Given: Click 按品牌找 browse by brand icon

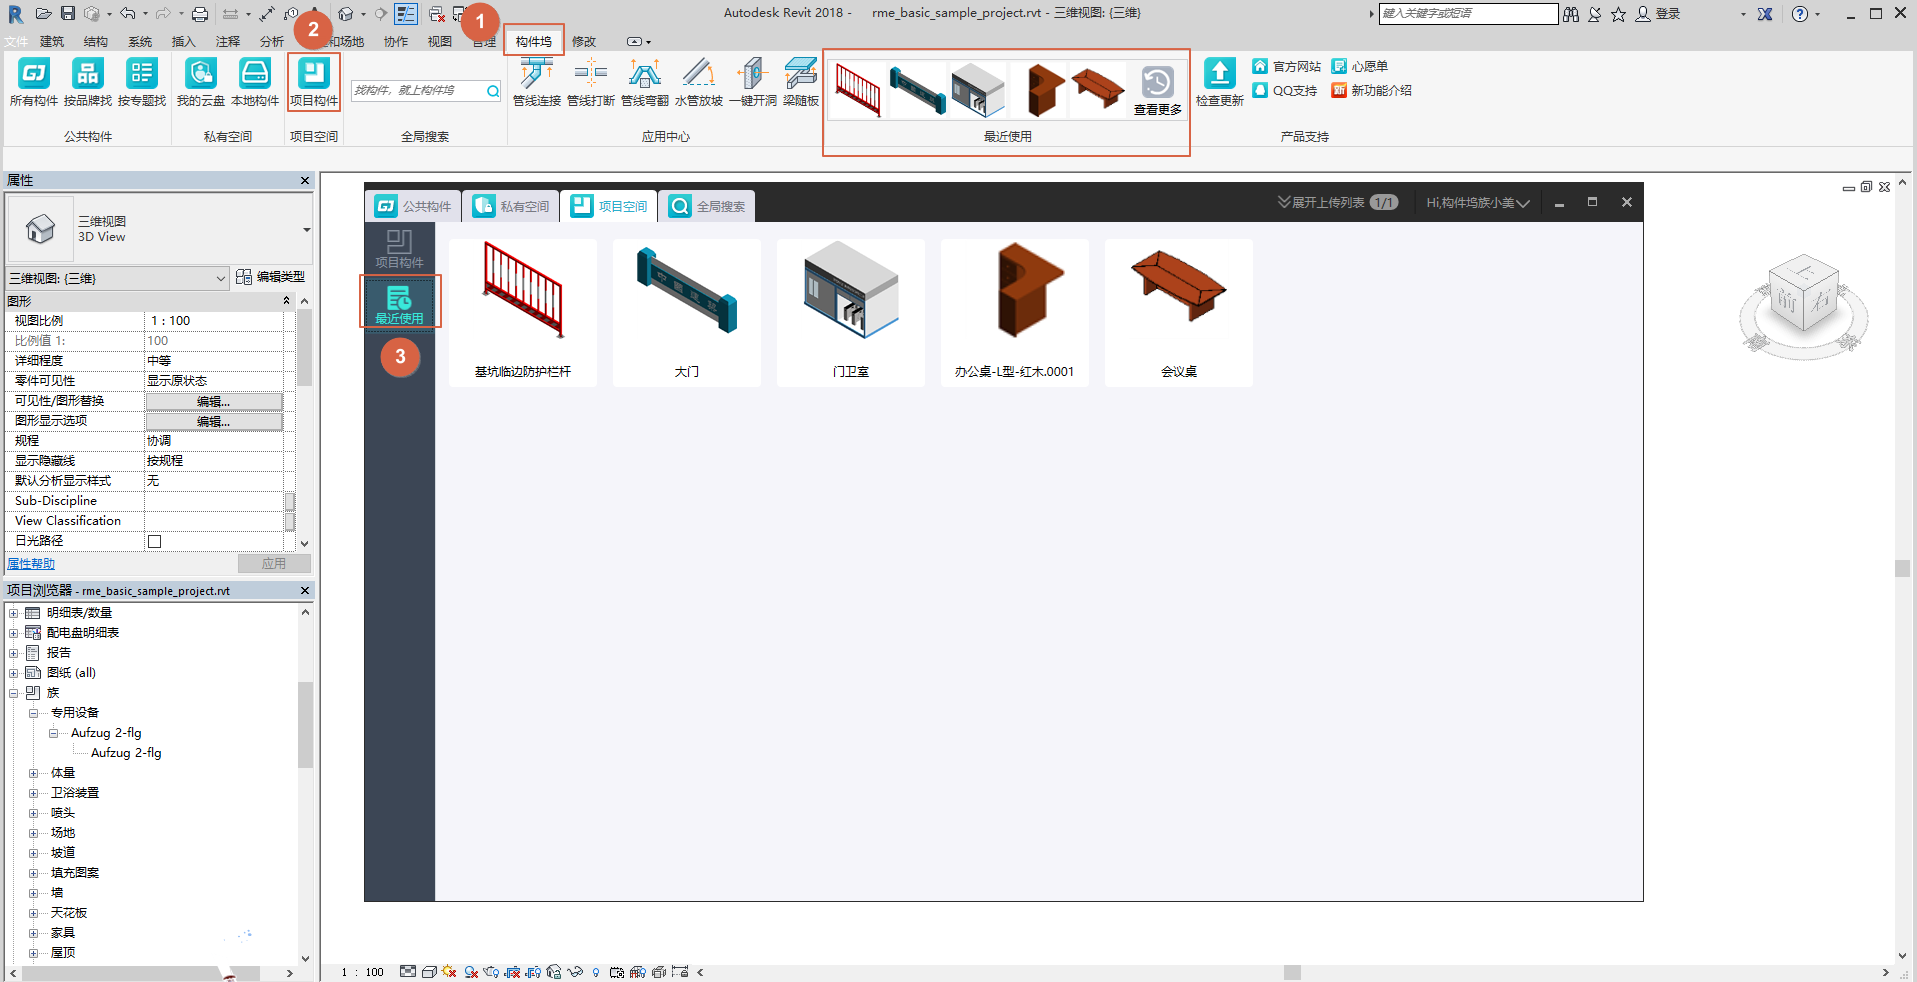Looking at the screenshot, I should pyautogui.click(x=88, y=82).
